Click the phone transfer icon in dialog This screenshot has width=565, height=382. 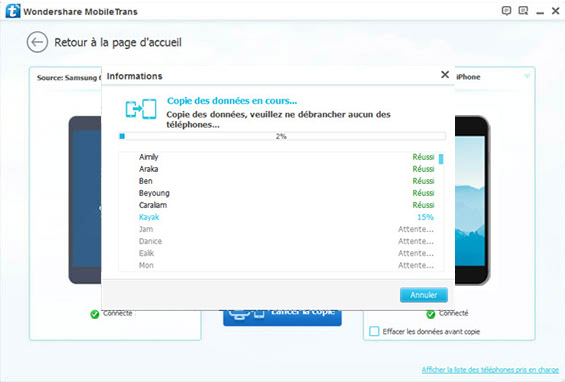pos(141,109)
